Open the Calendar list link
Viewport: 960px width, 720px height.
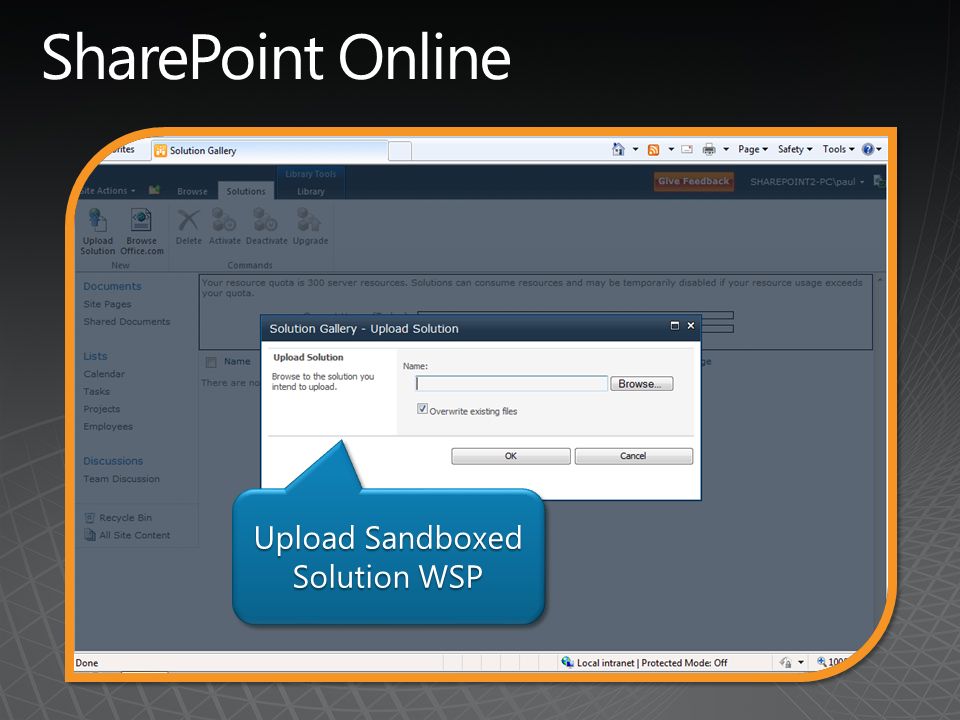point(104,373)
